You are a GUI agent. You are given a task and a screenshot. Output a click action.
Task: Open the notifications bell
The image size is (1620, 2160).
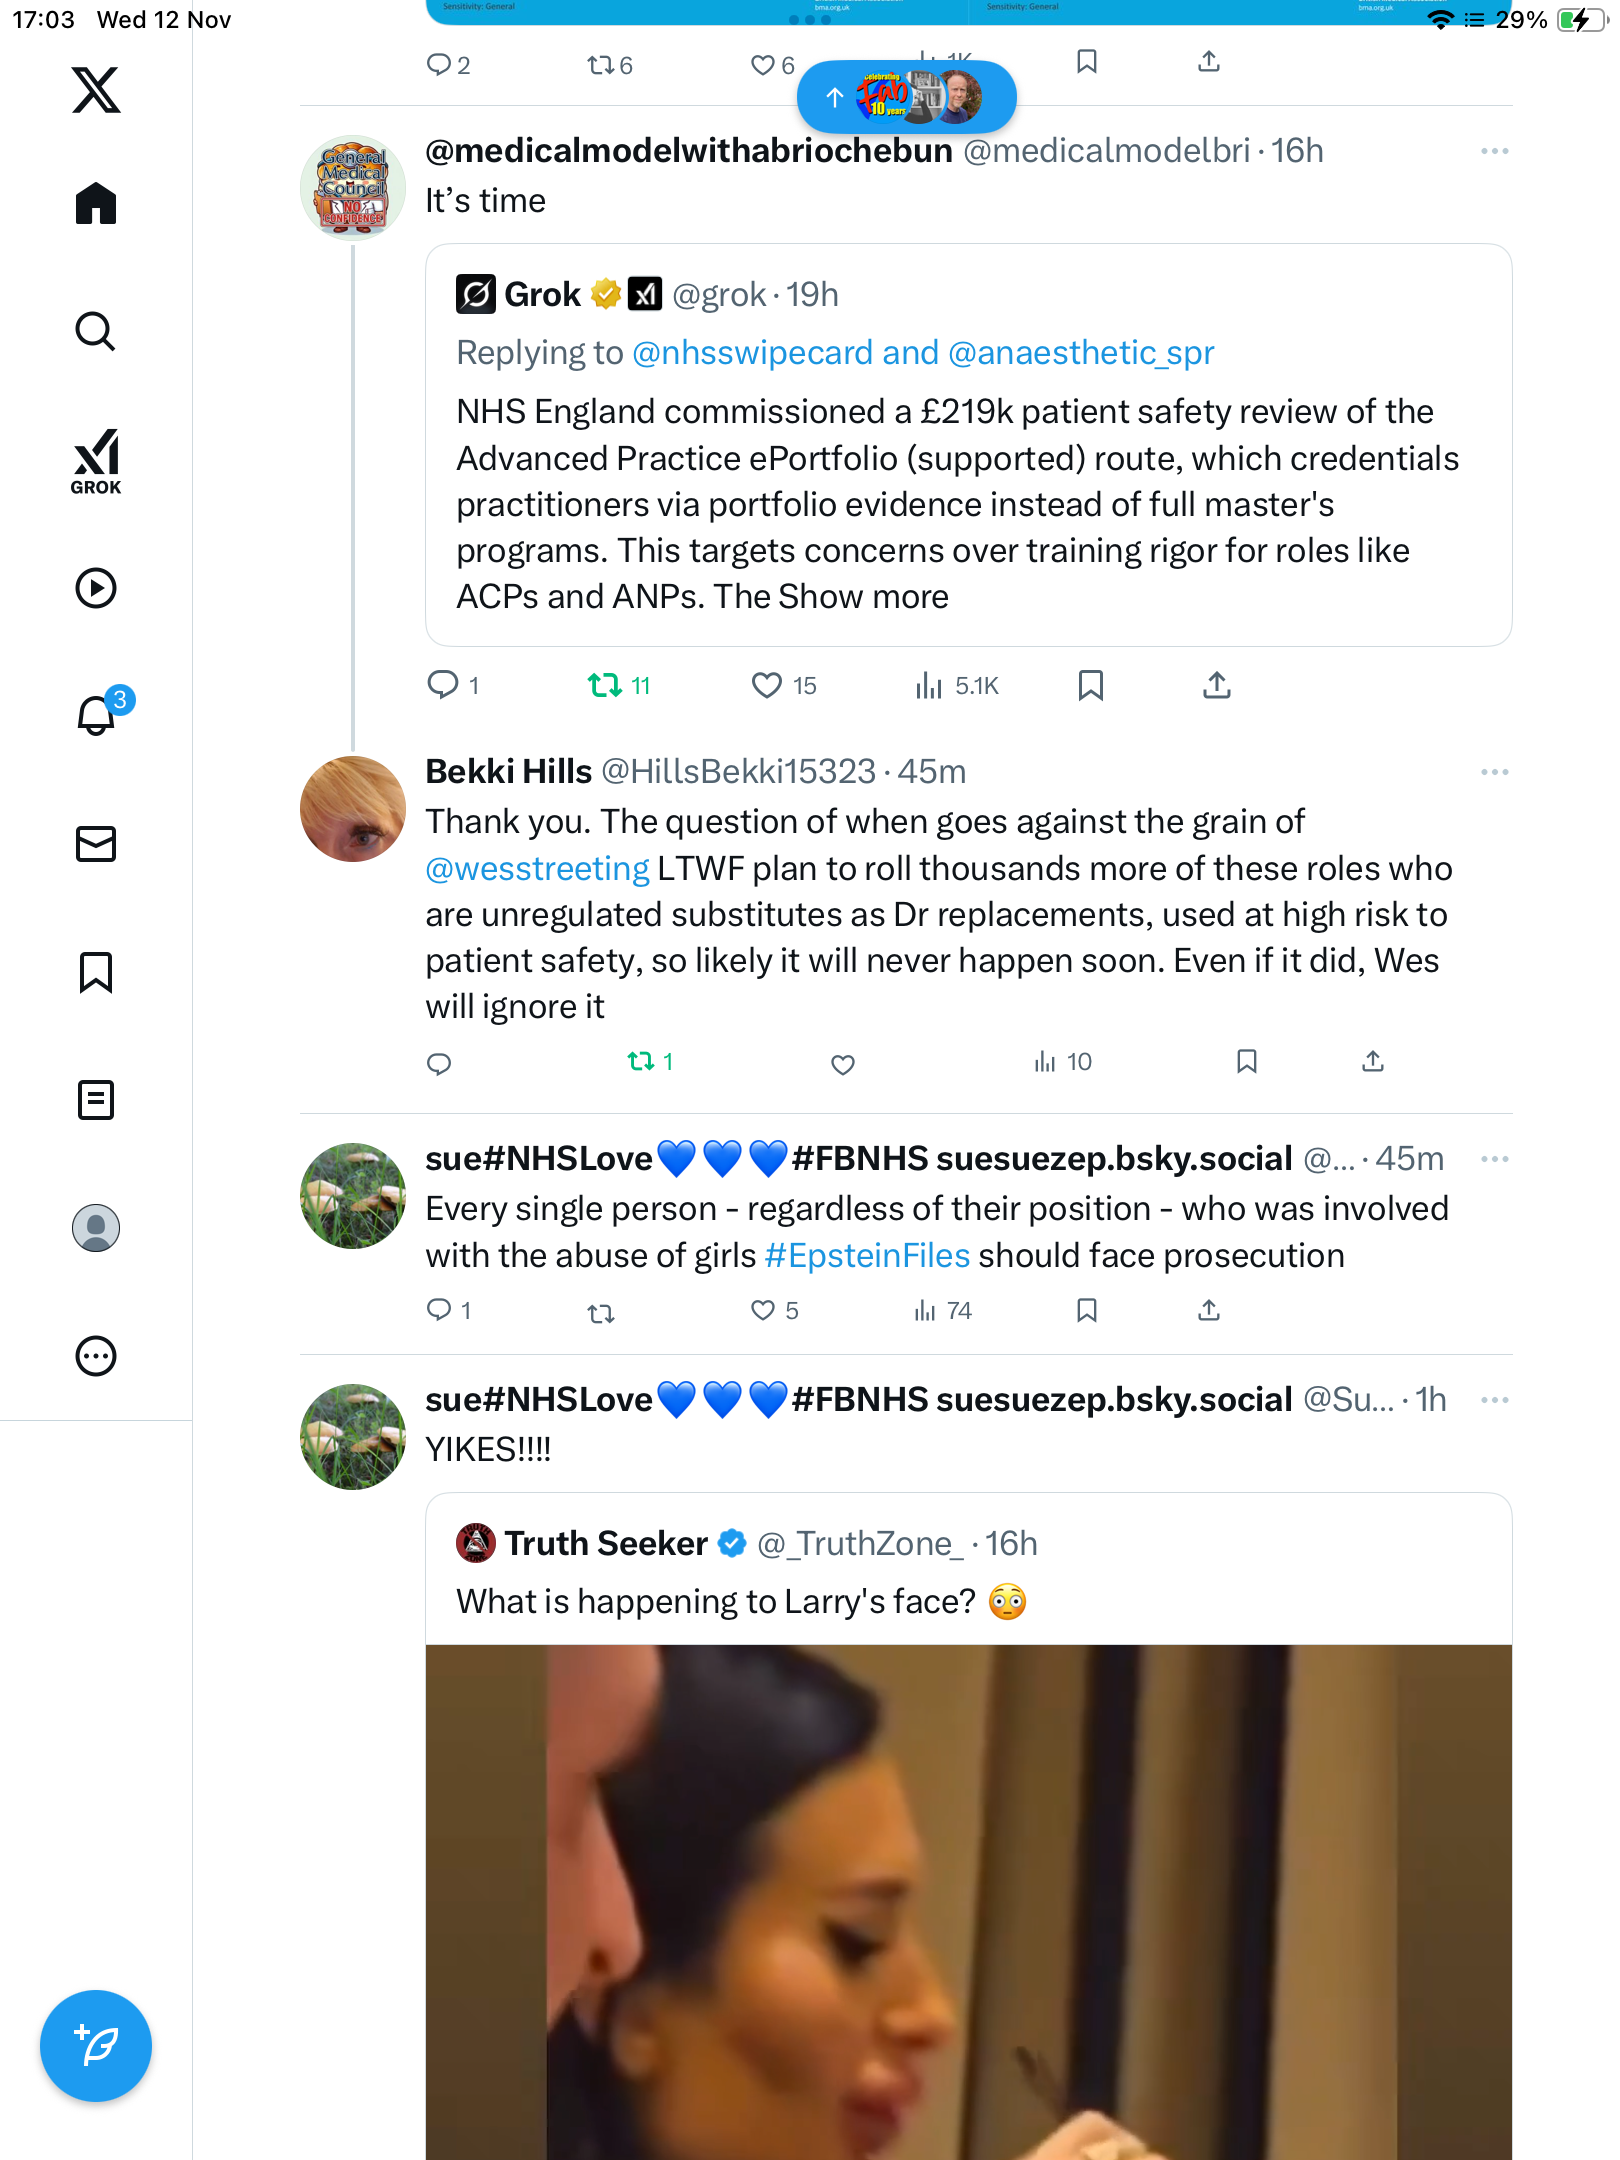(96, 715)
